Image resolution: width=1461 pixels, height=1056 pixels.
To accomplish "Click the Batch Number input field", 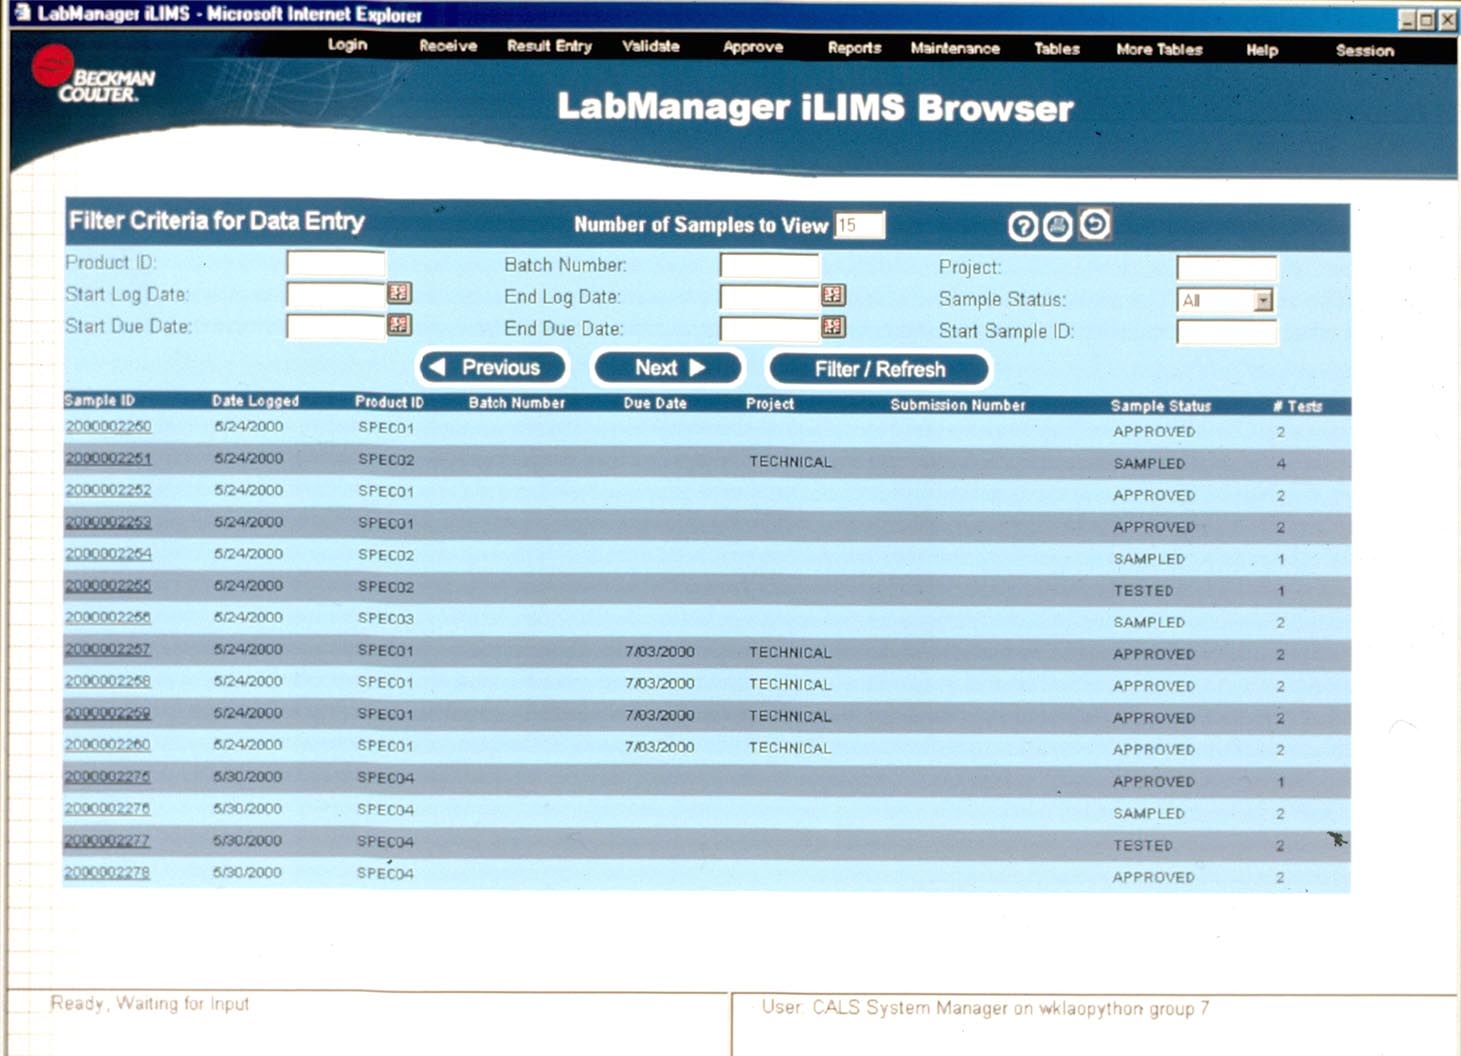I will tap(770, 265).
